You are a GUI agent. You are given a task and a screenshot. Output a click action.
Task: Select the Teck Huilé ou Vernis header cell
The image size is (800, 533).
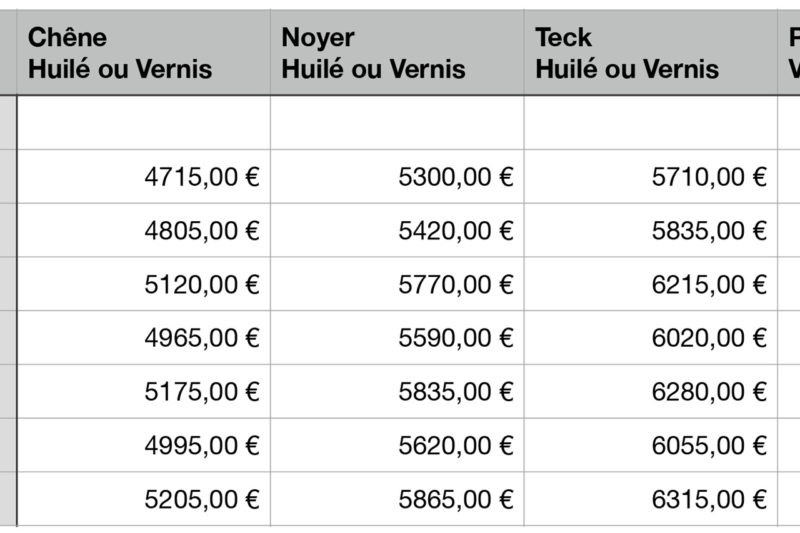[651, 53]
